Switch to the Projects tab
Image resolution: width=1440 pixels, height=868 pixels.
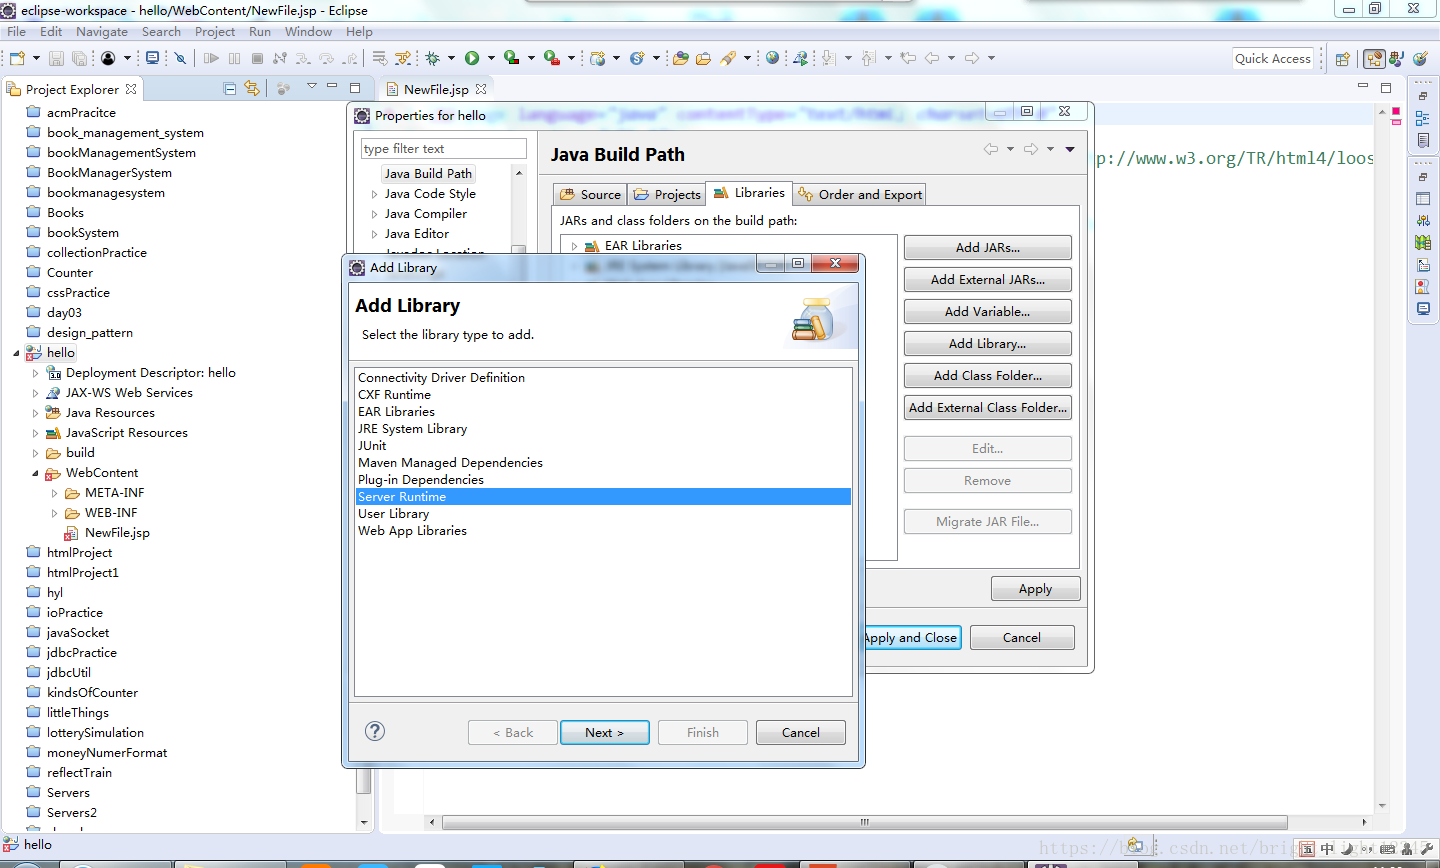coord(666,194)
